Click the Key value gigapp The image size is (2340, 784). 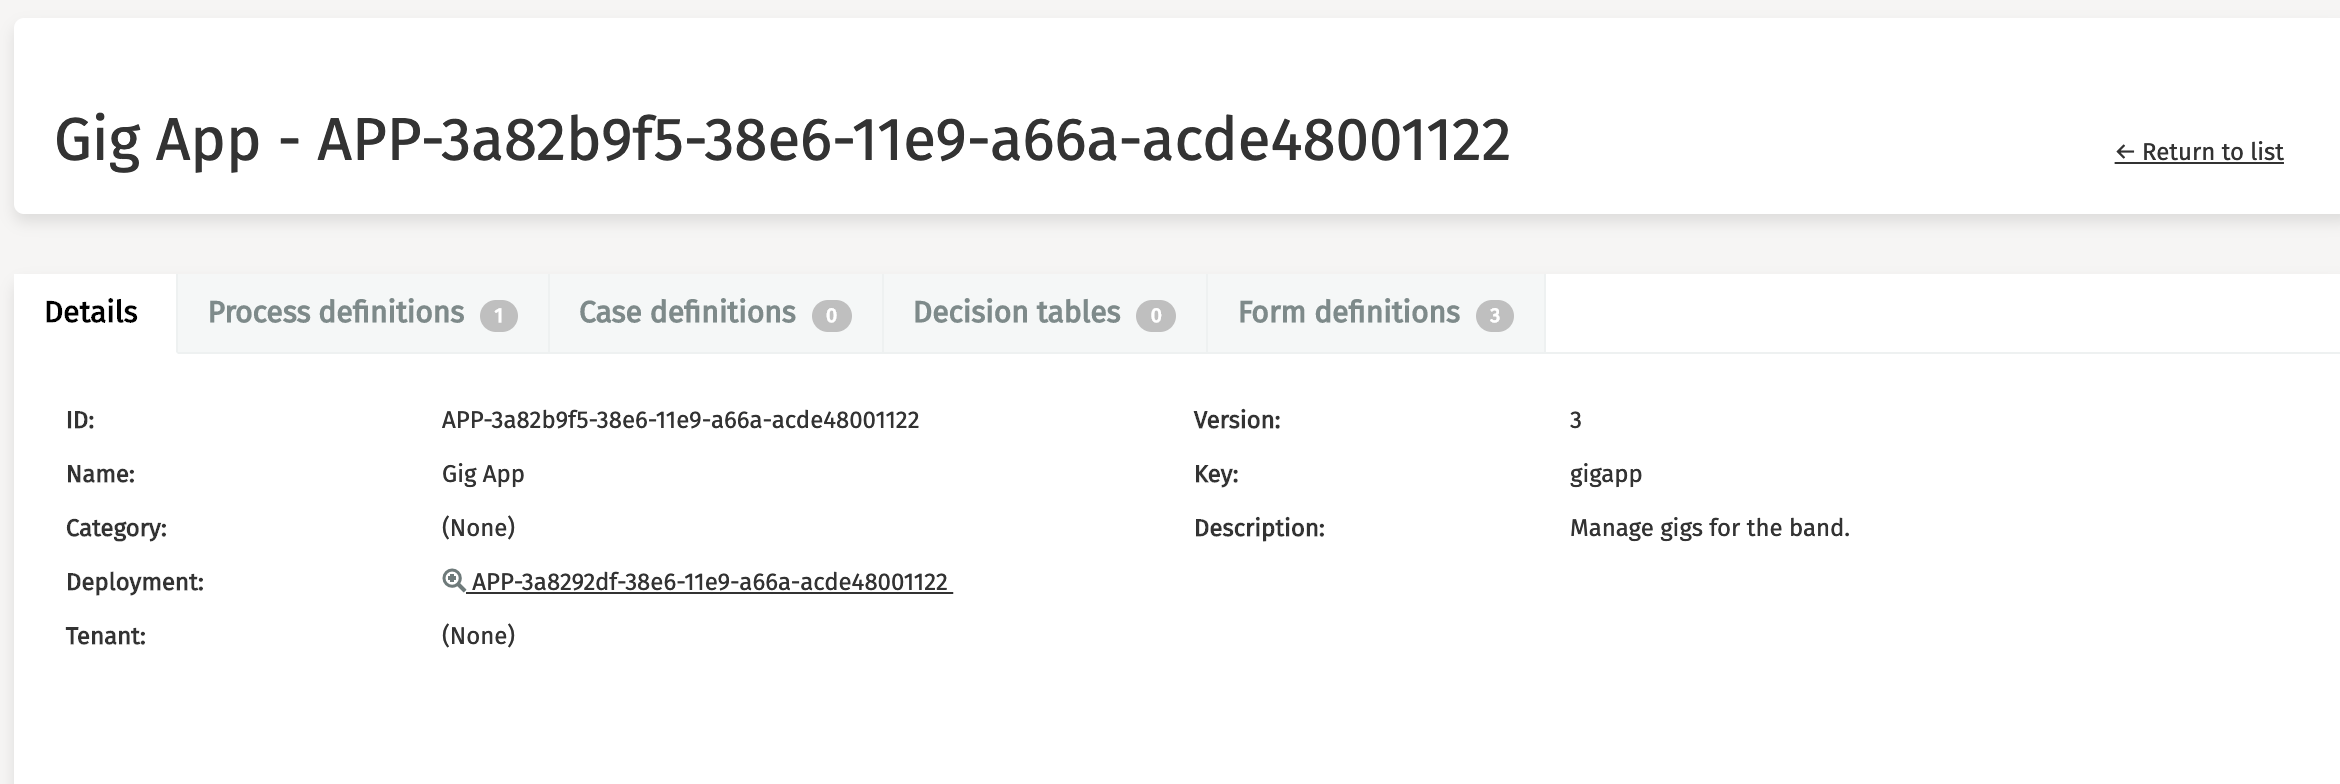tap(1605, 474)
